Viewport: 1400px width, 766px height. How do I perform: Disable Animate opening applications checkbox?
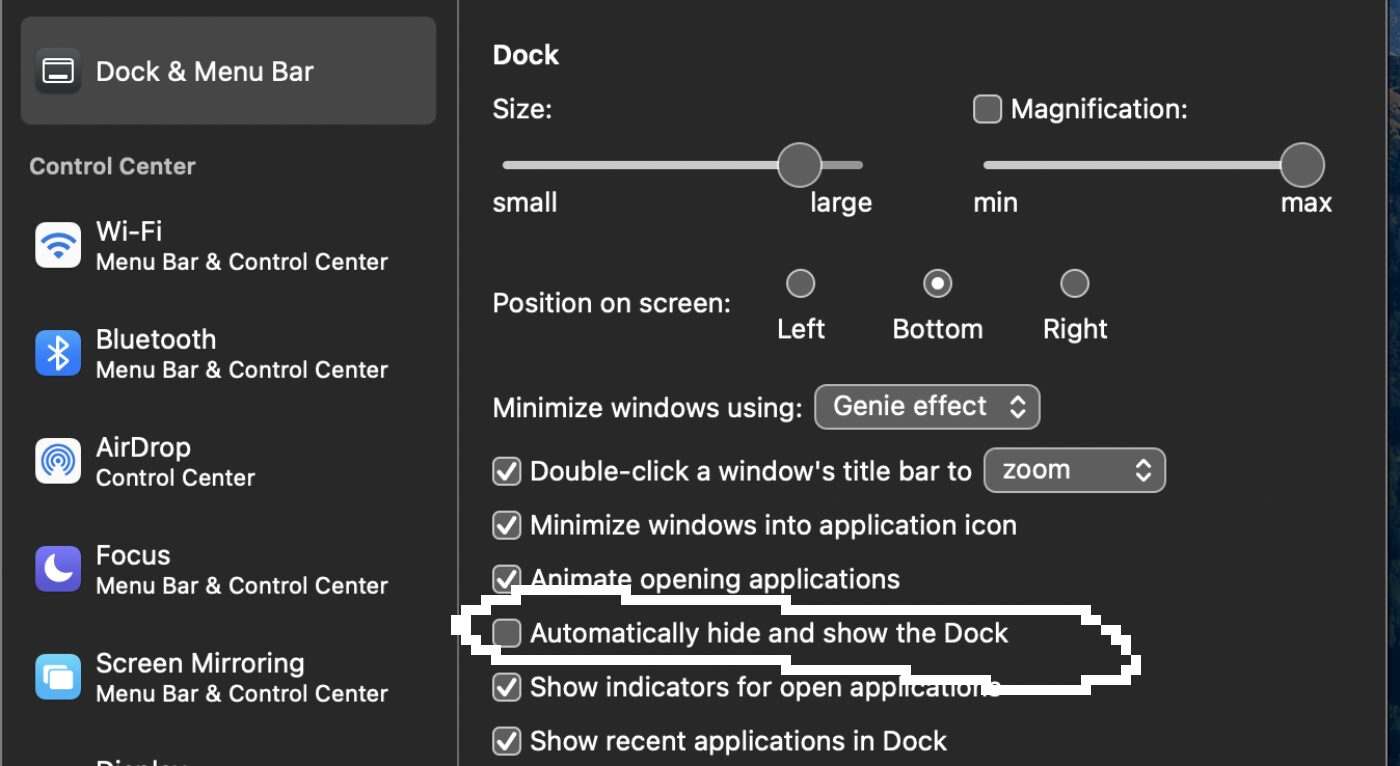coord(507,579)
